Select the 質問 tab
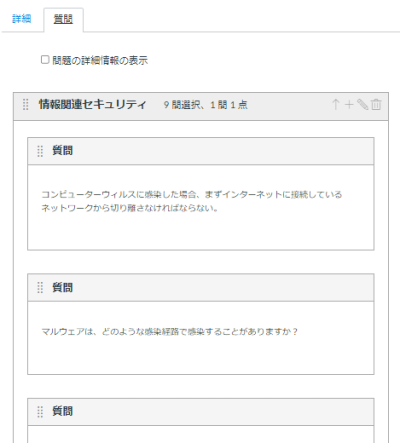Screen dimensions: 400x443 (63, 19)
